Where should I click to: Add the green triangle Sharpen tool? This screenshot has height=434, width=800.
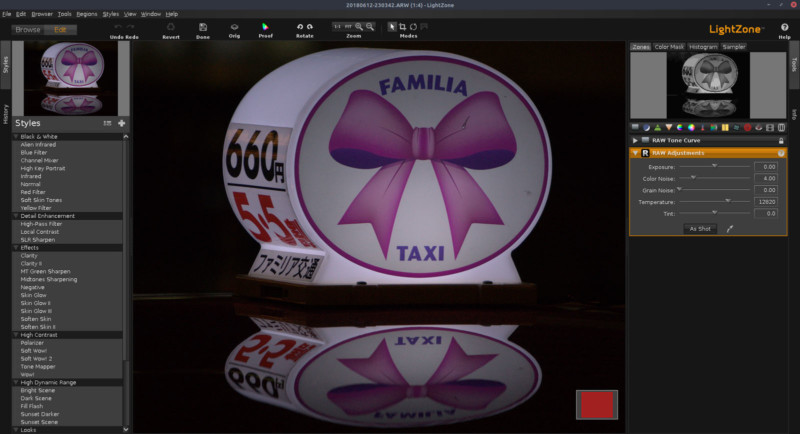(658, 127)
